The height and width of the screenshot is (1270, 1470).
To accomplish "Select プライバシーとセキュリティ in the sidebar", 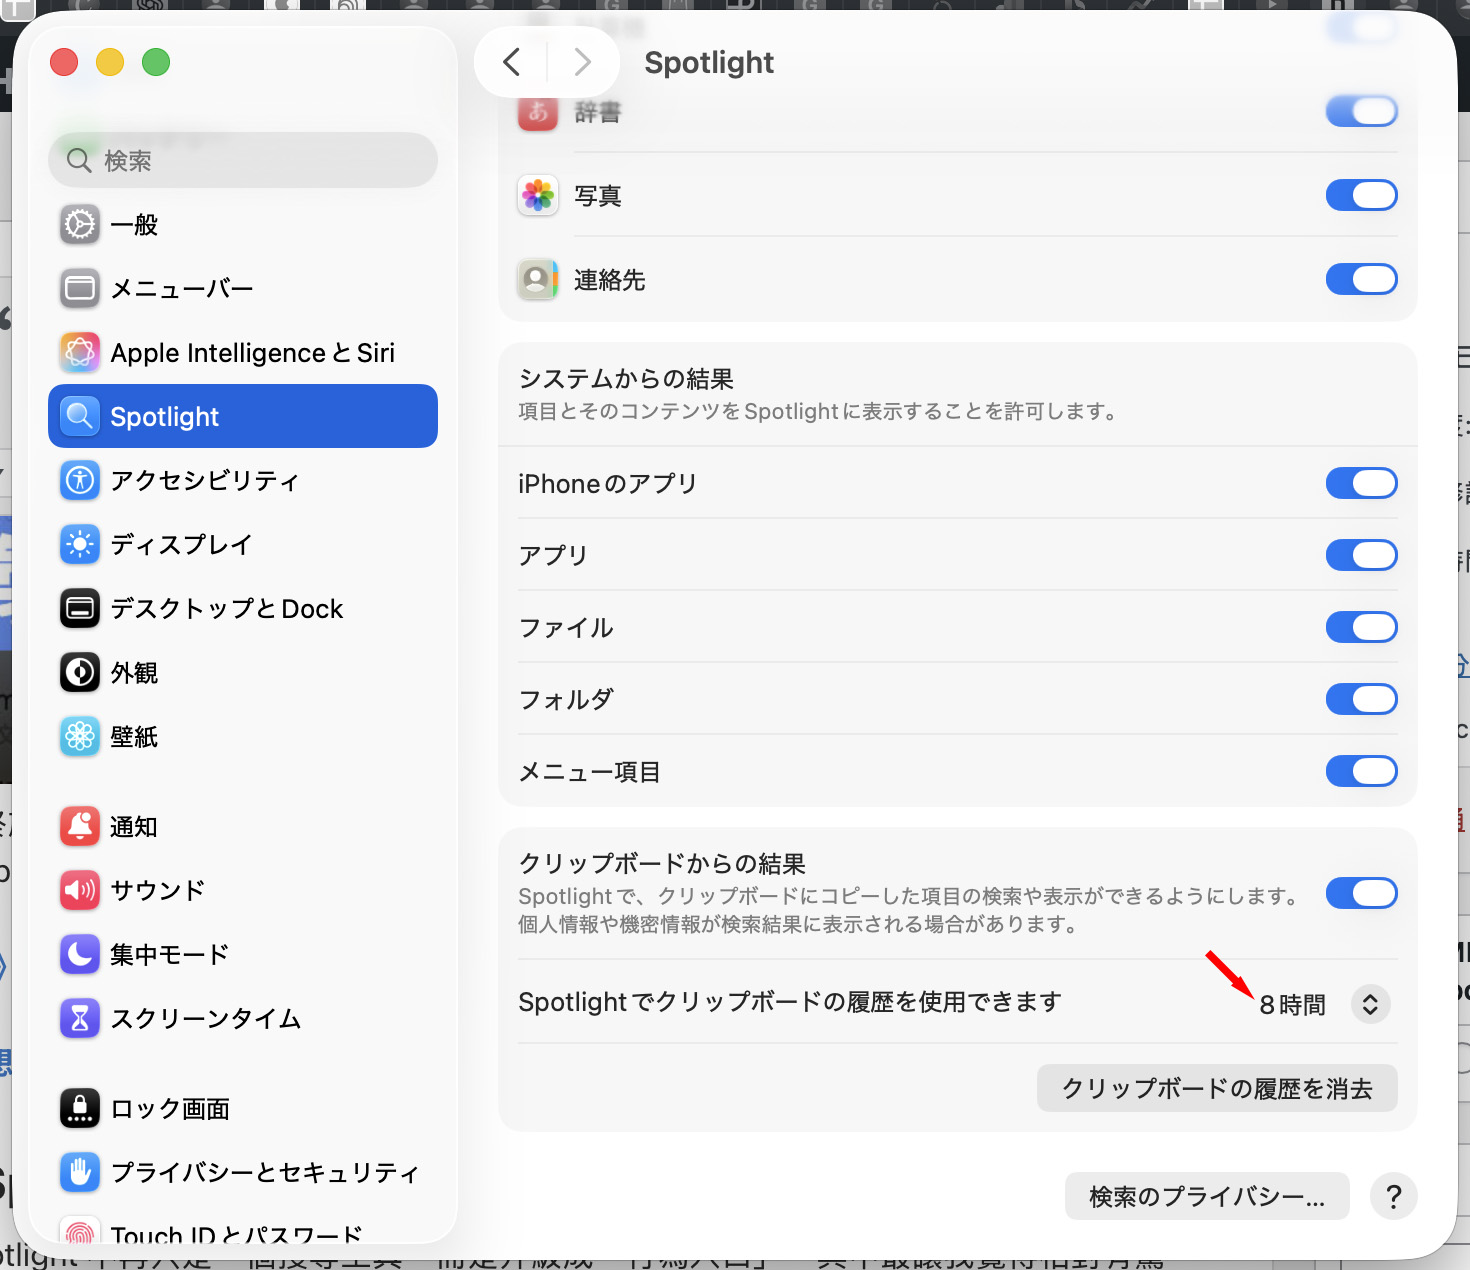I will coord(264,1173).
